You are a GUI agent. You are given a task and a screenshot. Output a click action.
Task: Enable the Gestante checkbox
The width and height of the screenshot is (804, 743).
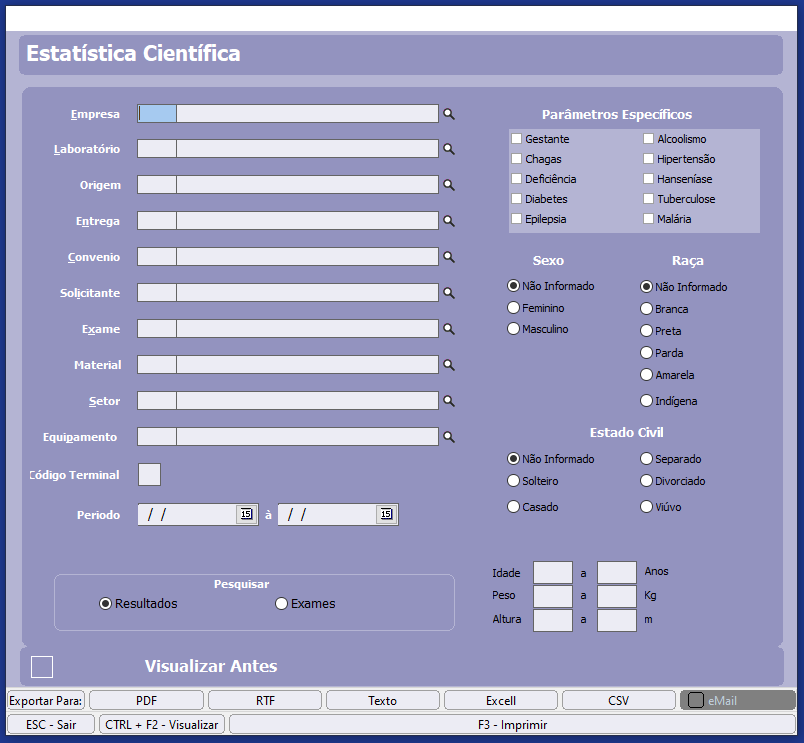517,139
